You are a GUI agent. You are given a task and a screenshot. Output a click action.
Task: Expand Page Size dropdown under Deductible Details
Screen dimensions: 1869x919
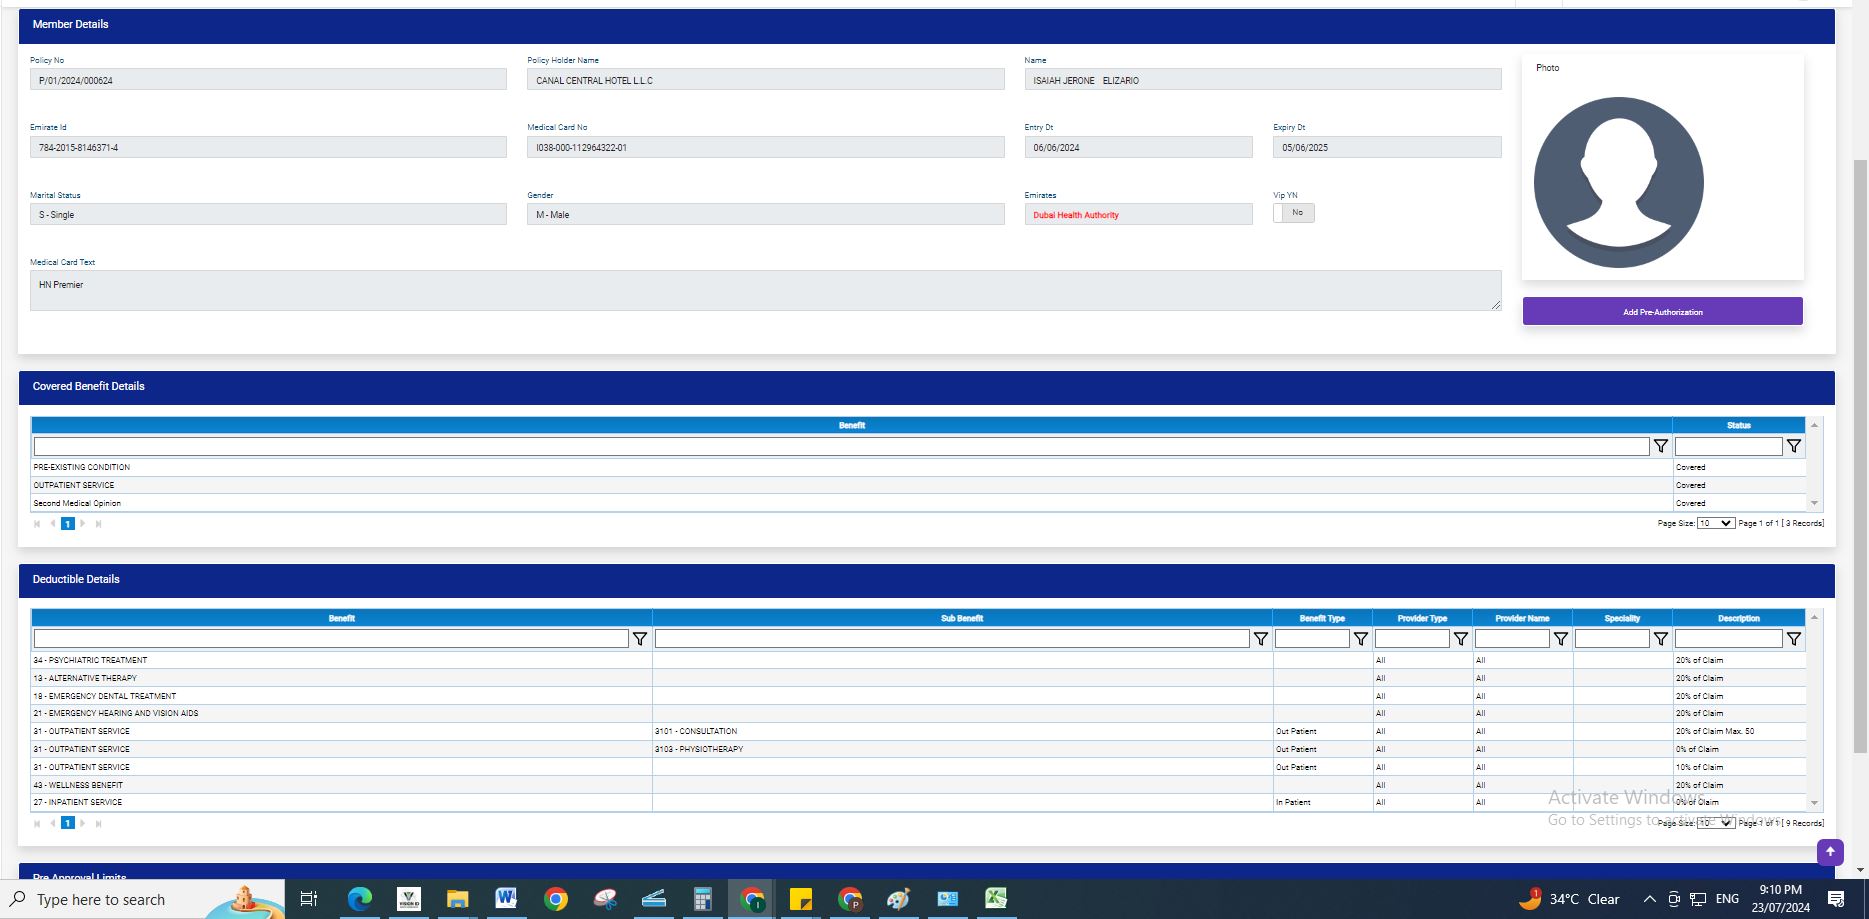pos(1715,823)
